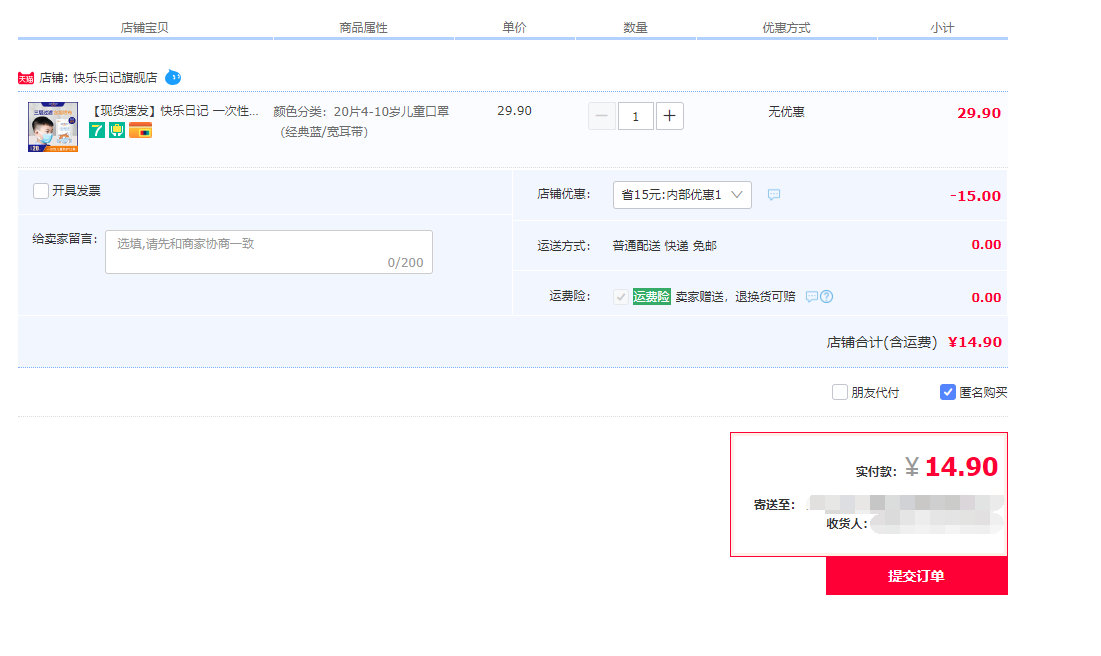Focus the 给卖家留言 message text box
The width and height of the screenshot is (1101, 656).
tap(268, 252)
